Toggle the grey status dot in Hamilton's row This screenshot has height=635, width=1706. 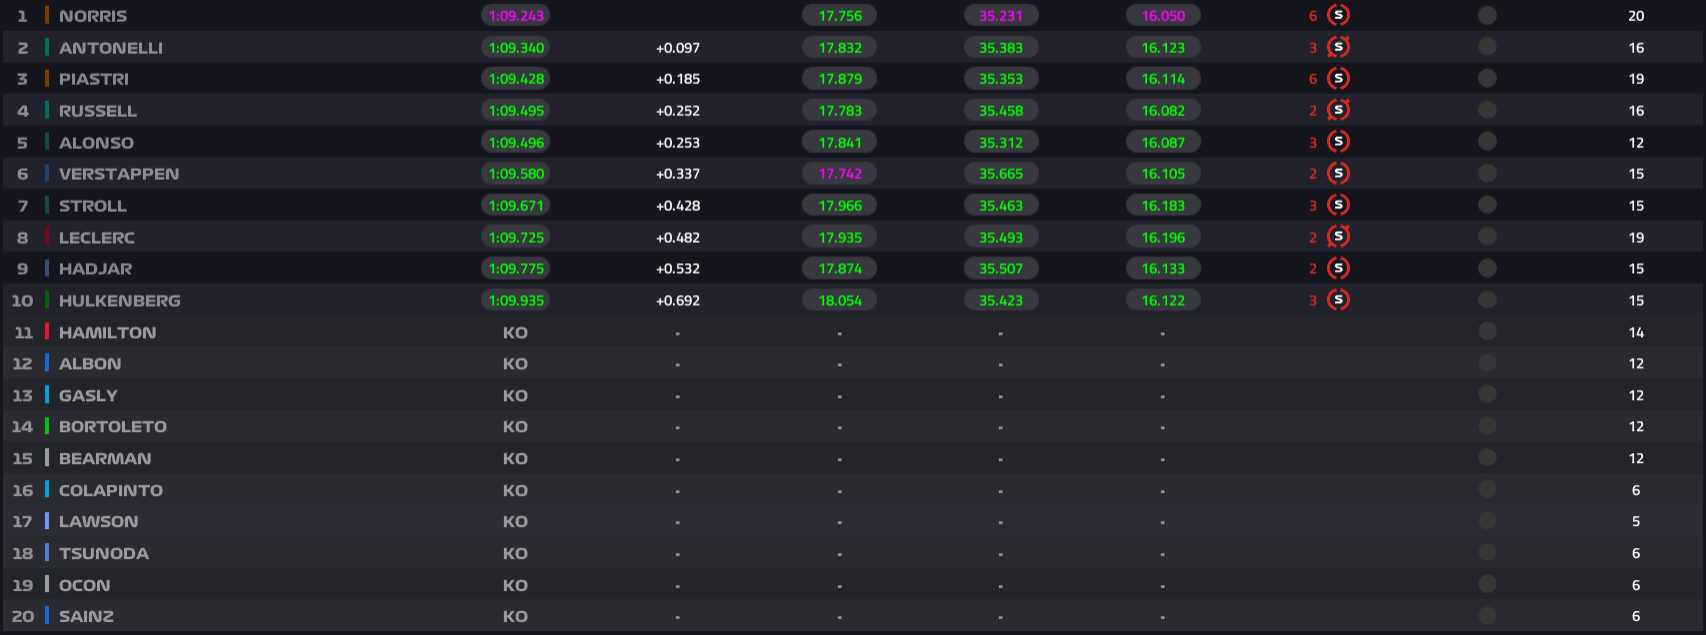pyautogui.click(x=1487, y=331)
